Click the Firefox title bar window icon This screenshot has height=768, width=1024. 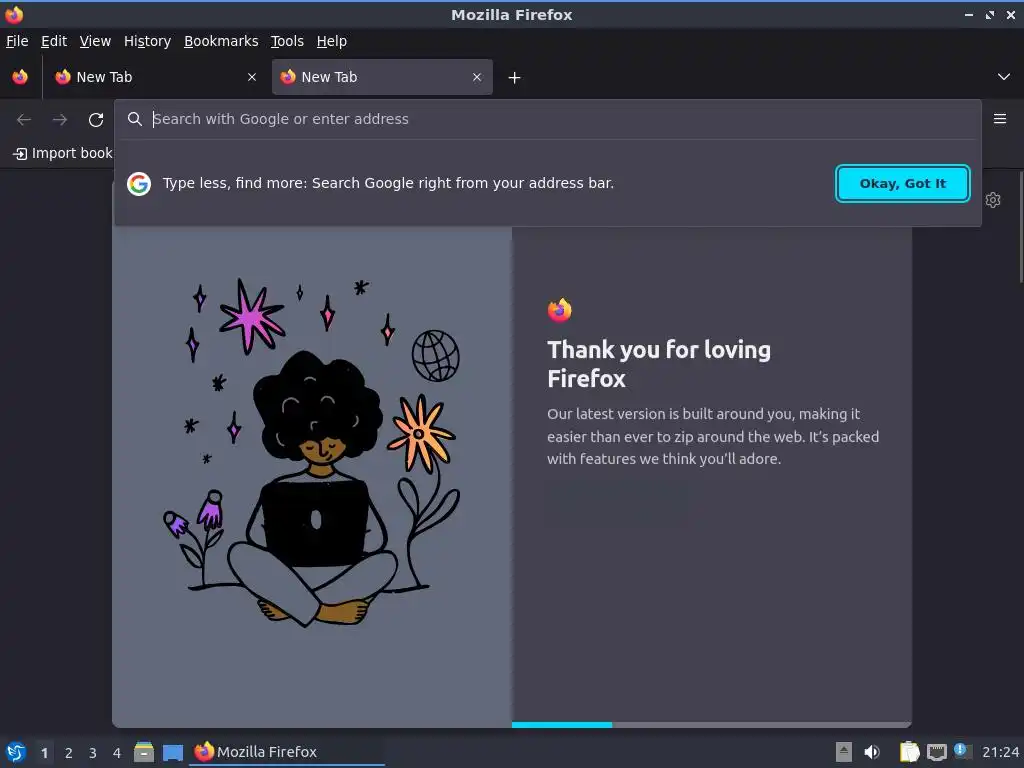click(14, 14)
